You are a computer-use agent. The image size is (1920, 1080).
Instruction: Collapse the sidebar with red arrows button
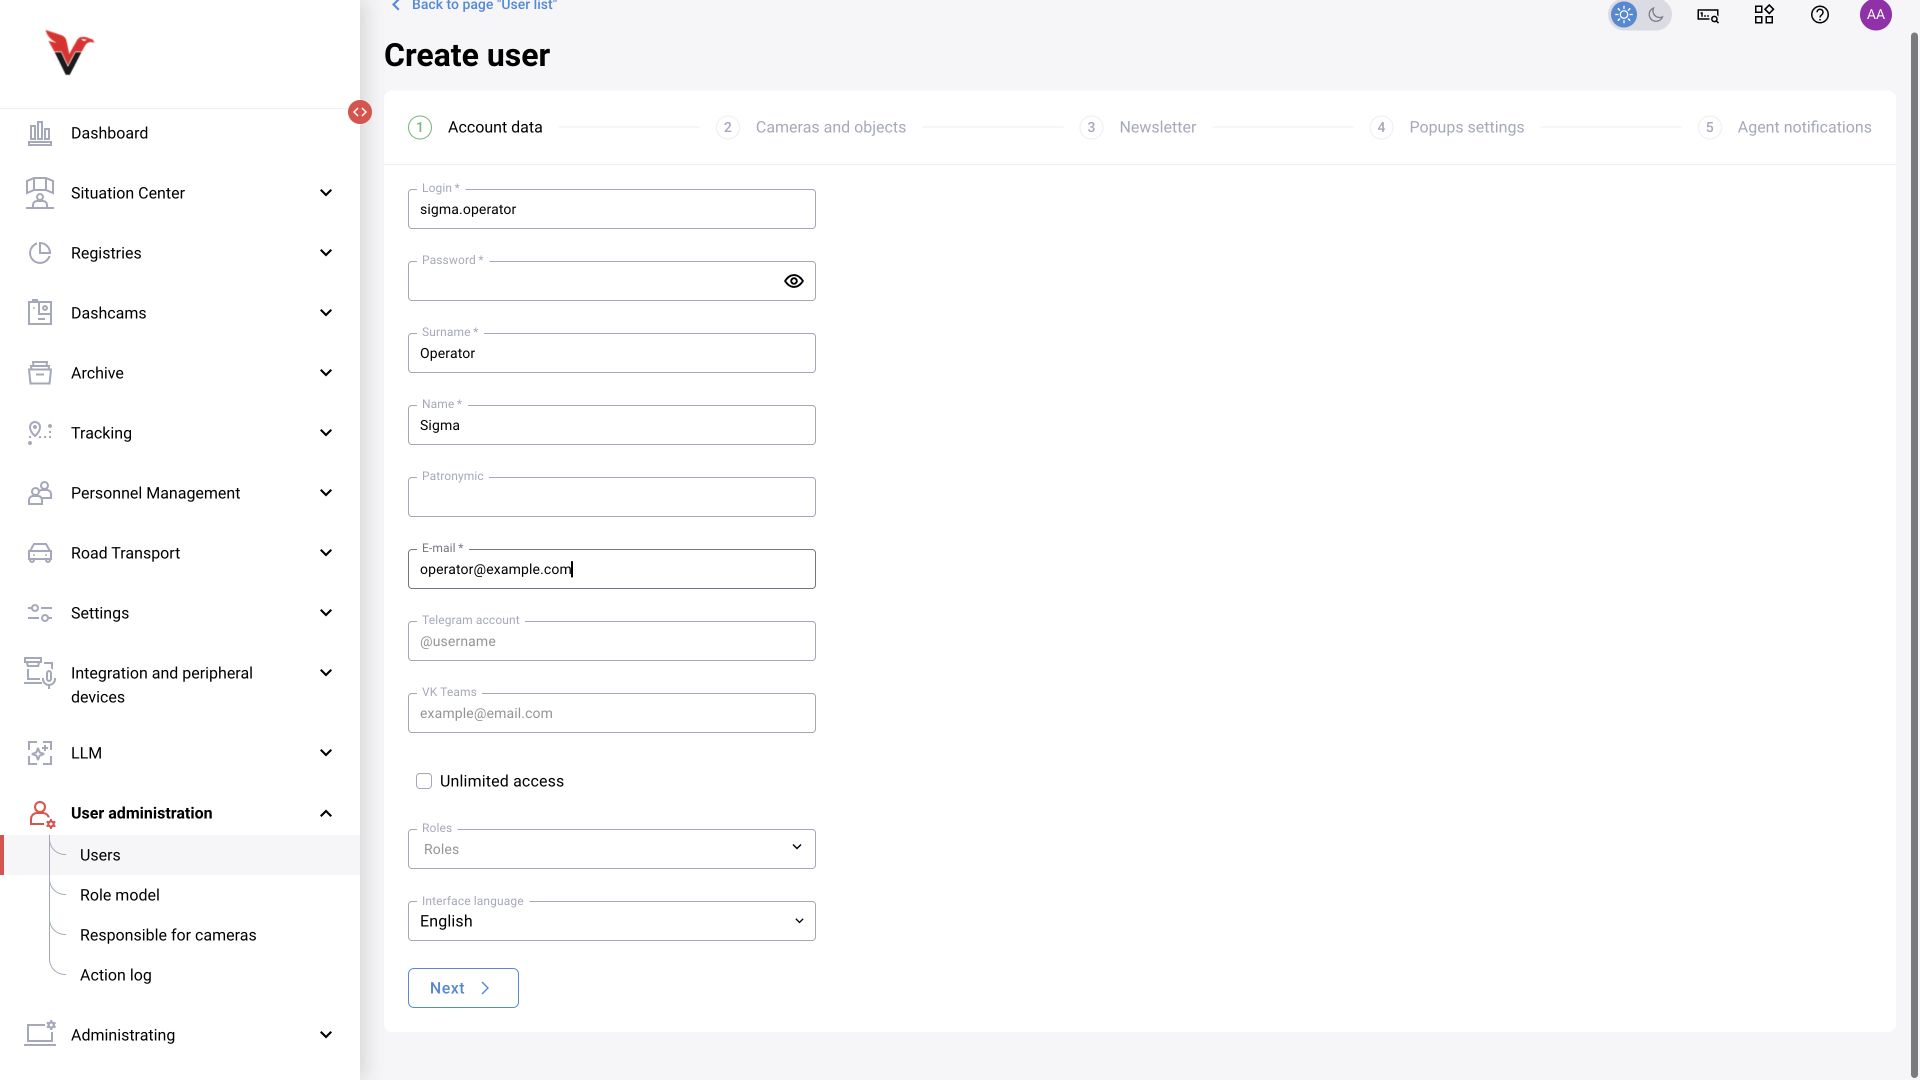coord(360,112)
